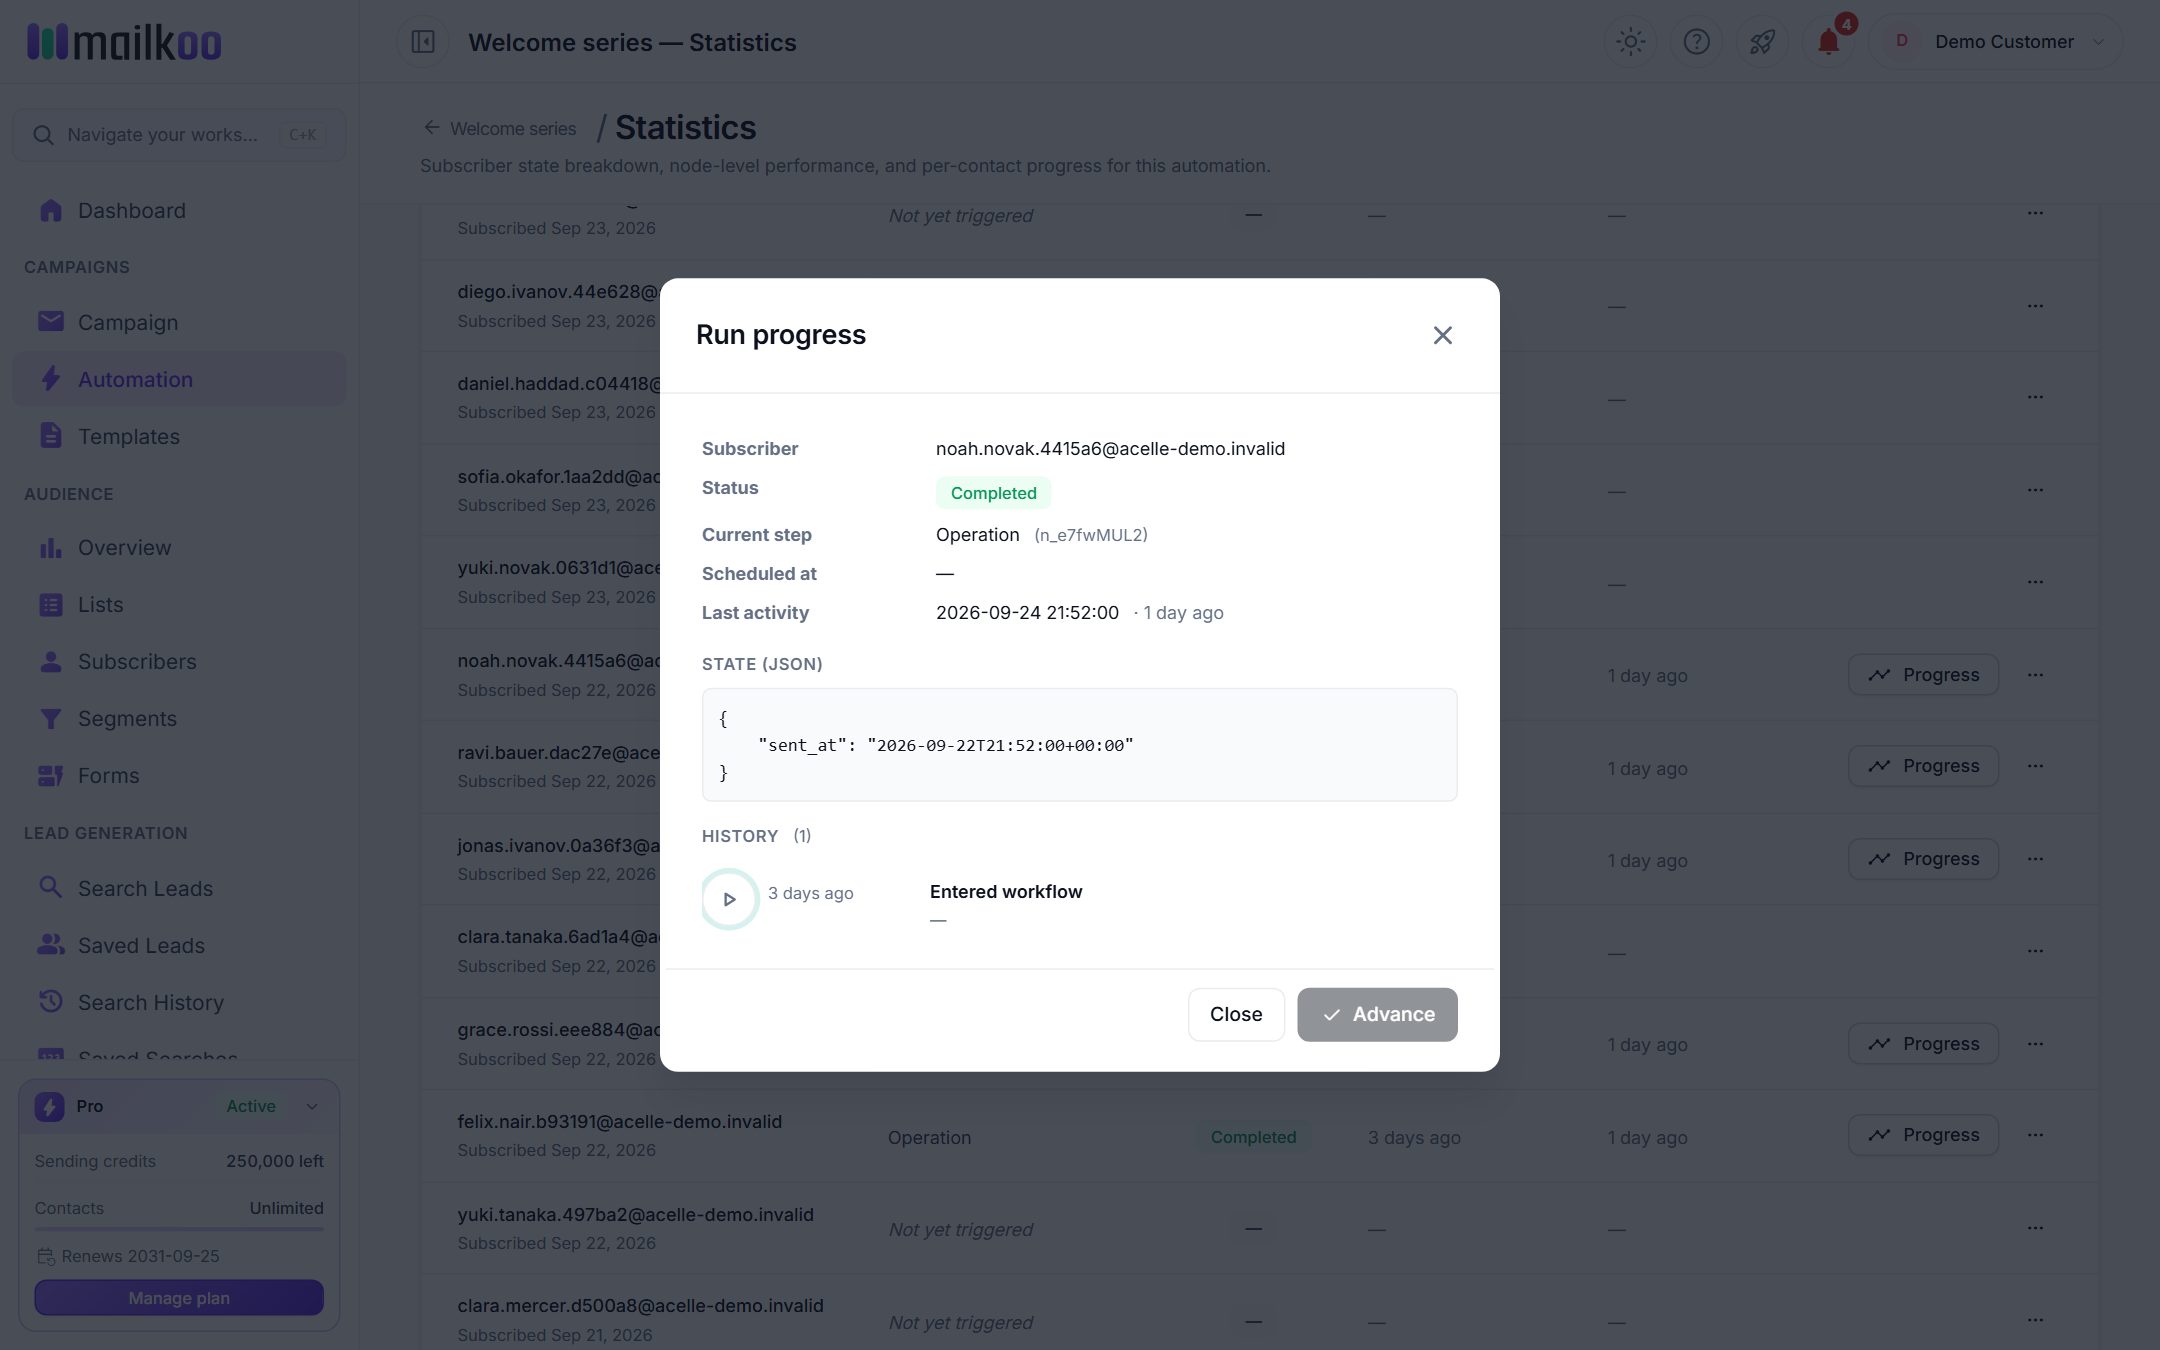Image resolution: width=2160 pixels, height=1350 pixels.
Task: Open Progress for jonas.ivanov row
Action: pyautogui.click(x=1923, y=859)
